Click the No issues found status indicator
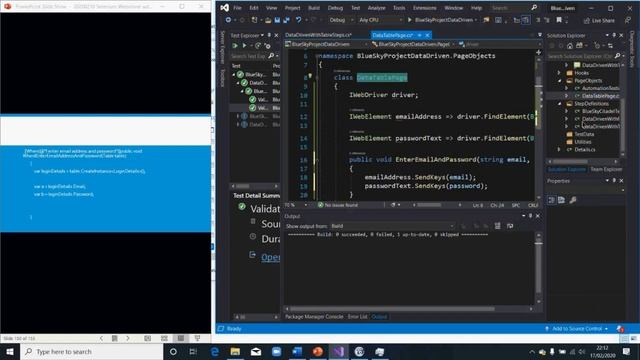This screenshot has height=360, width=640. pyautogui.click(x=338, y=205)
